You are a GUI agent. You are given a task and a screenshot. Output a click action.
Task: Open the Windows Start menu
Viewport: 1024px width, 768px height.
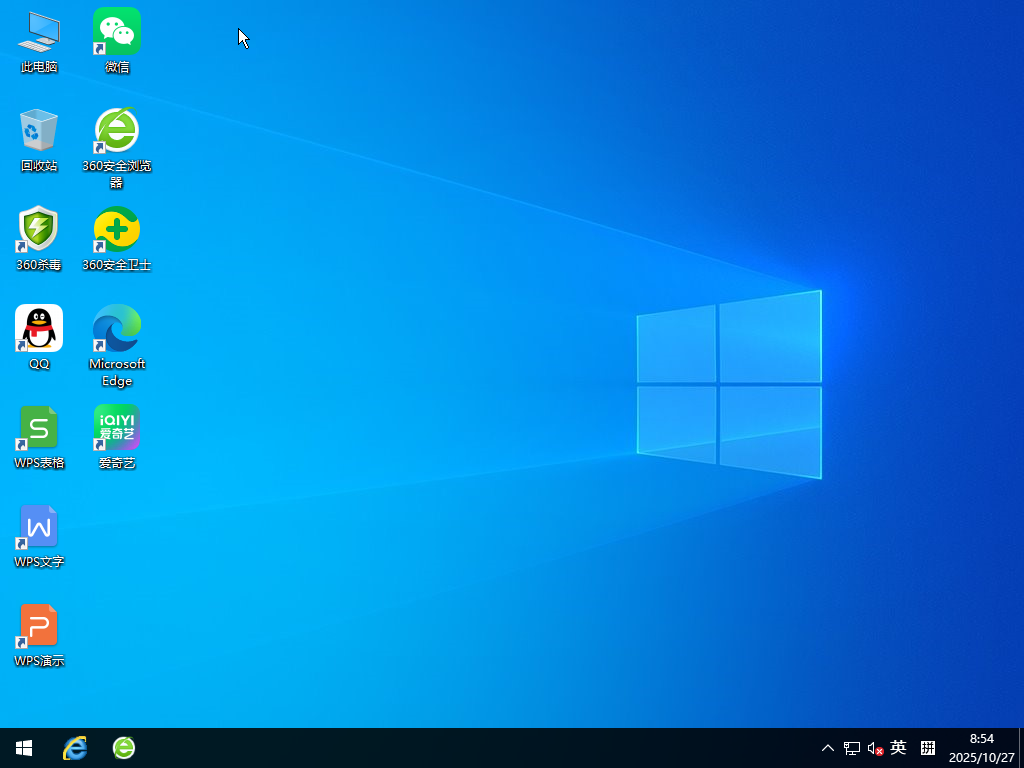coord(24,748)
